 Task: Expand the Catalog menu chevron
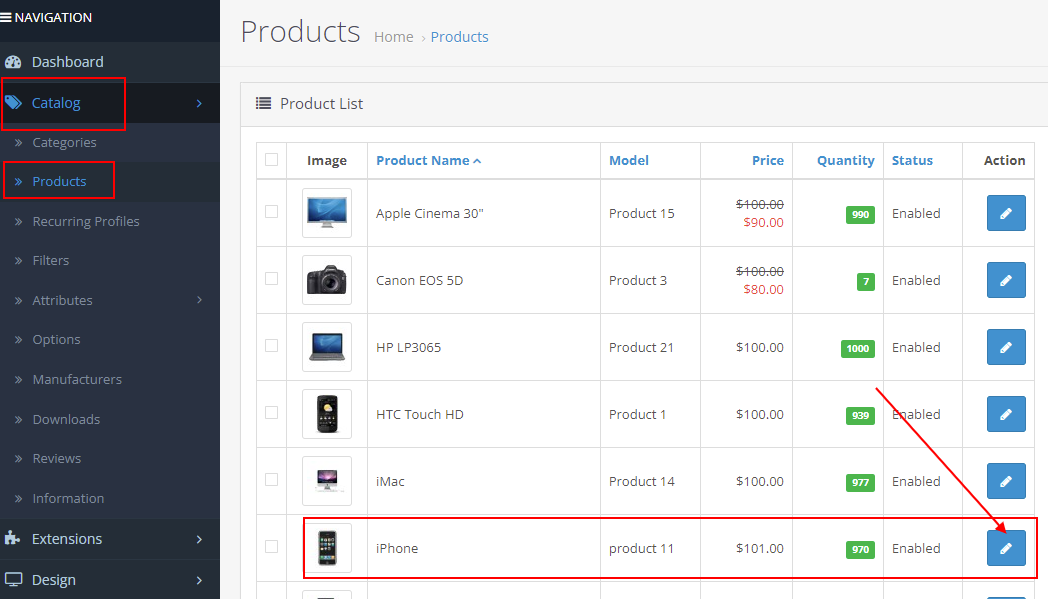tap(199, 103)
